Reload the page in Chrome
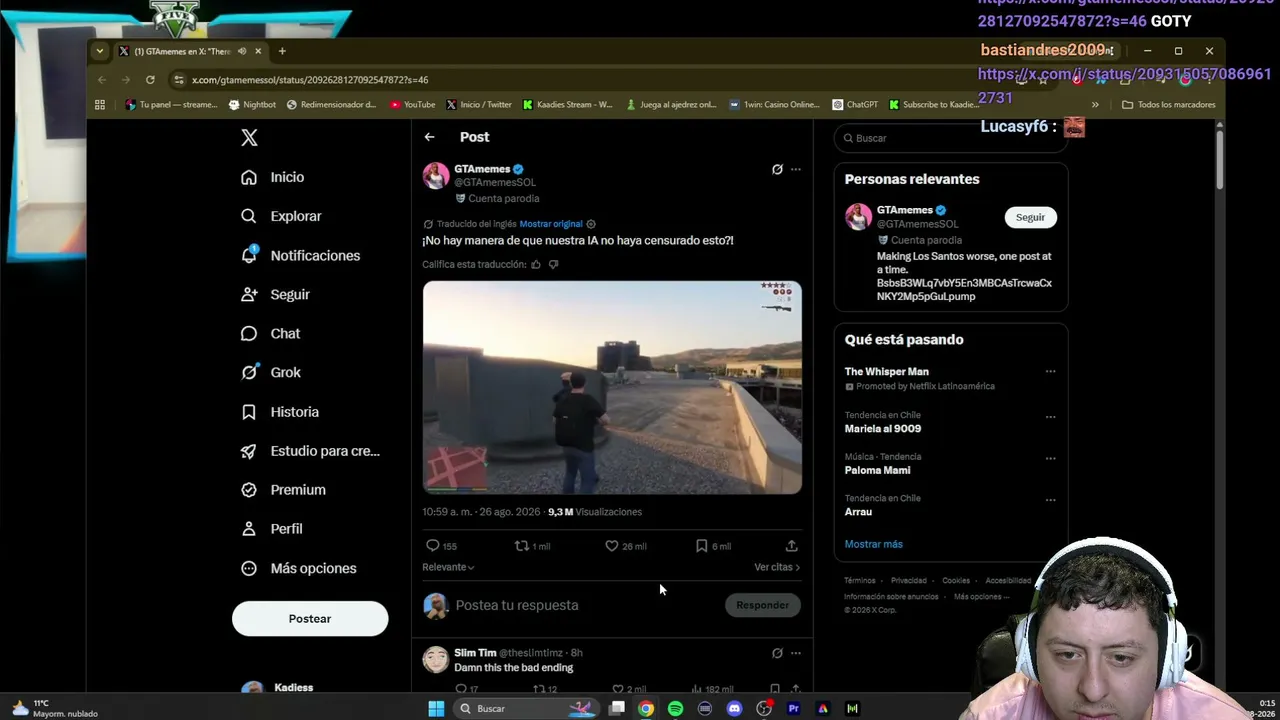This screenshot has height=720, width=1280. tap(150, 80)
